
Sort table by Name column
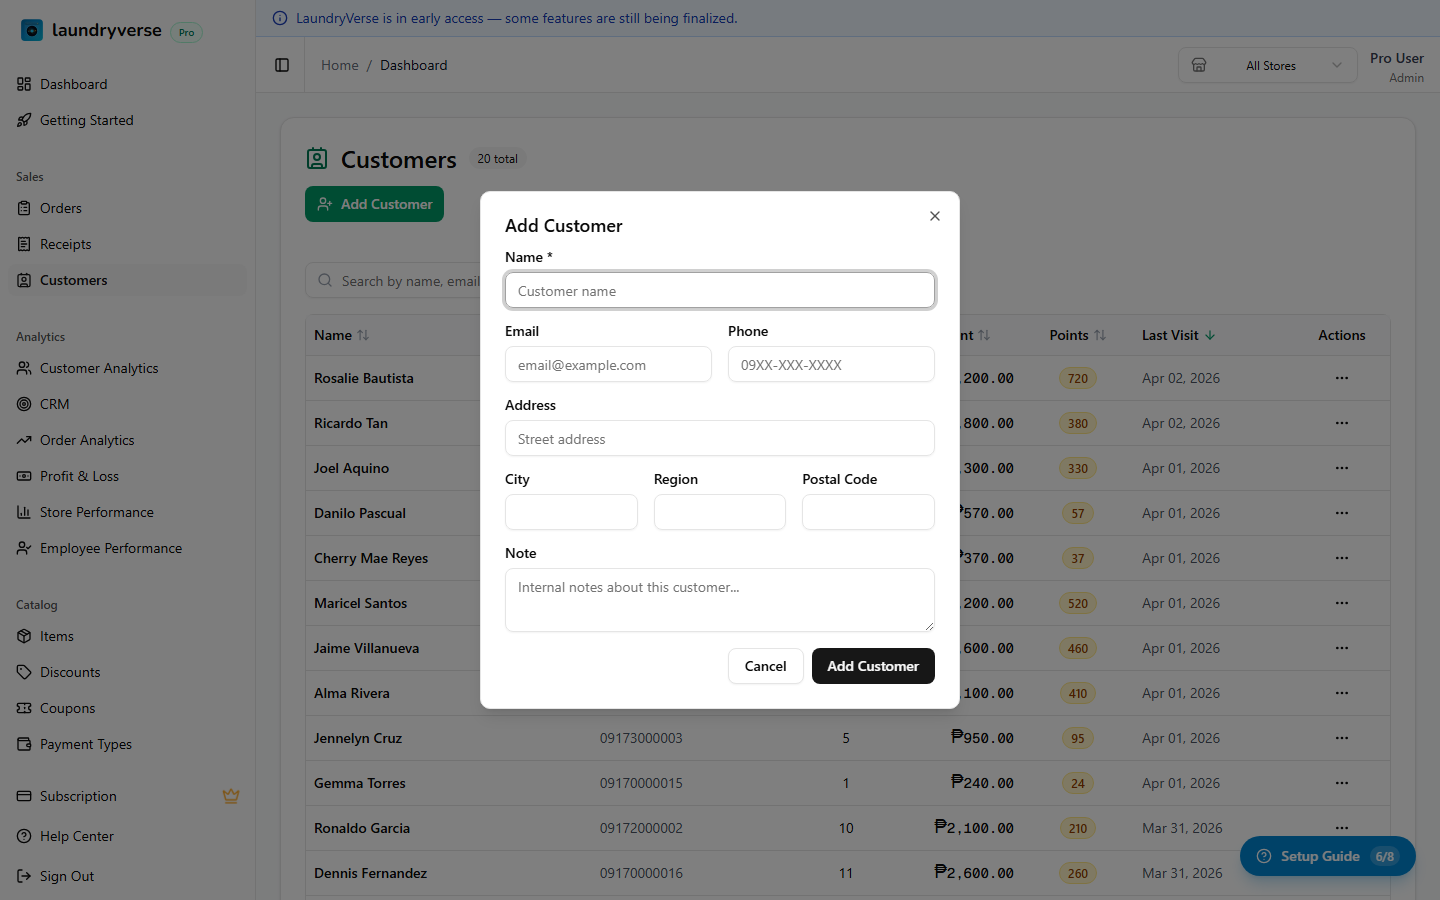341,335
